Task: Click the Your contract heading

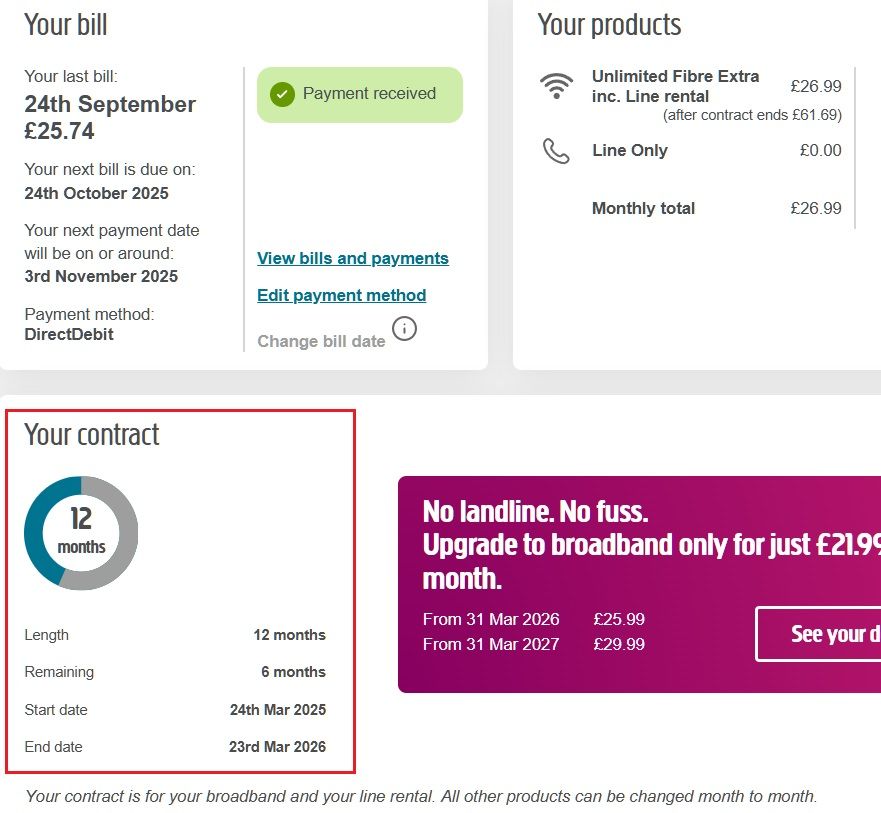Action: click(x=92, y=434)
